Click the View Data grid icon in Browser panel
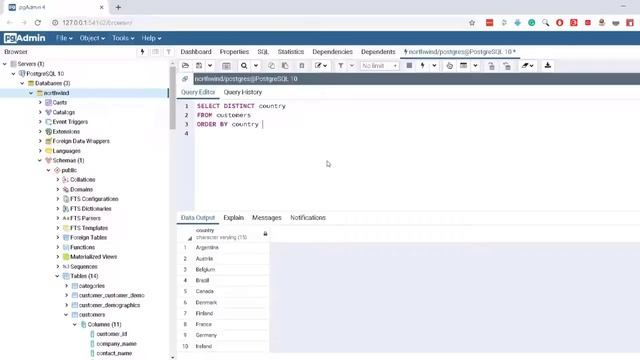Viewport: 640px width, 360px height. [x=156, y=52]
